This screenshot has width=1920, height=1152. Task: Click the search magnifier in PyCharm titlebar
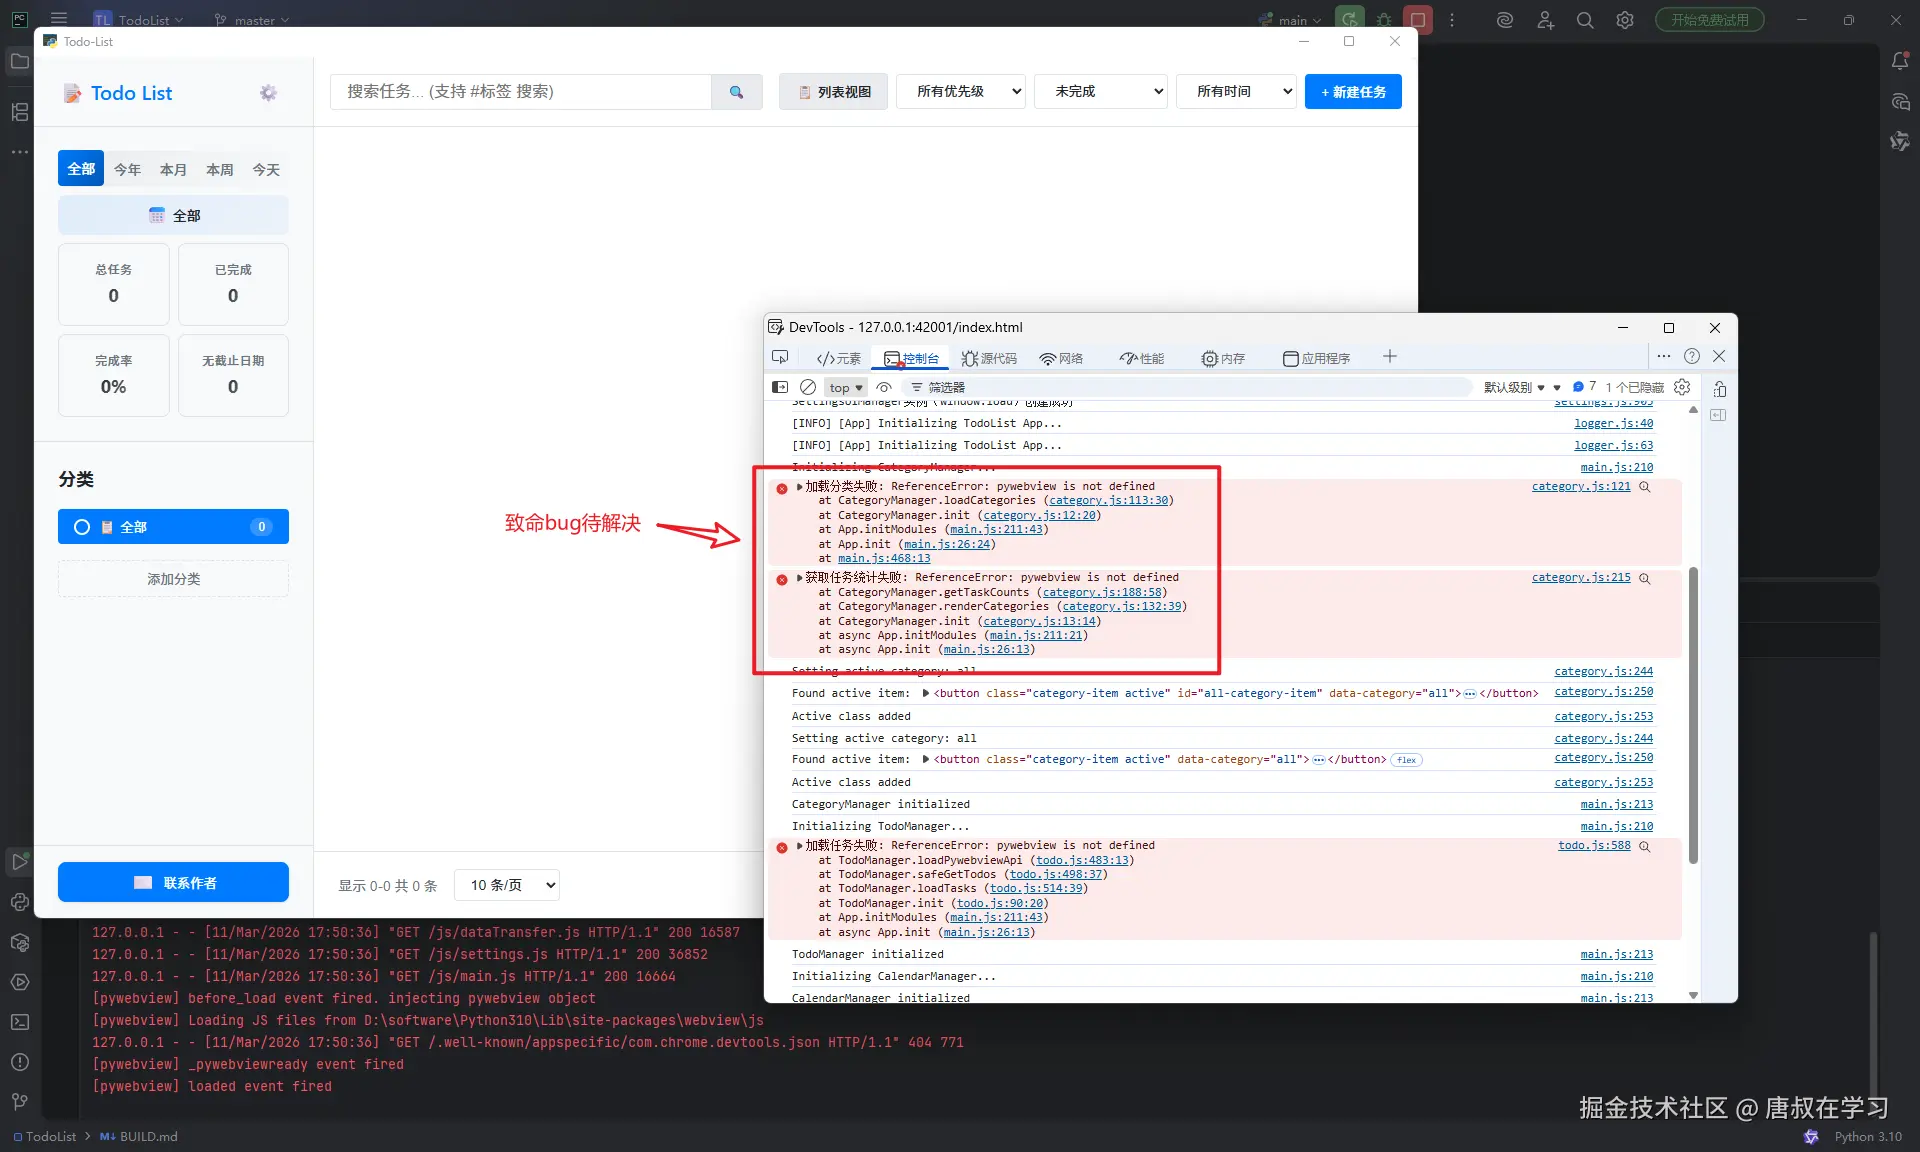(x=1584, y=19)
